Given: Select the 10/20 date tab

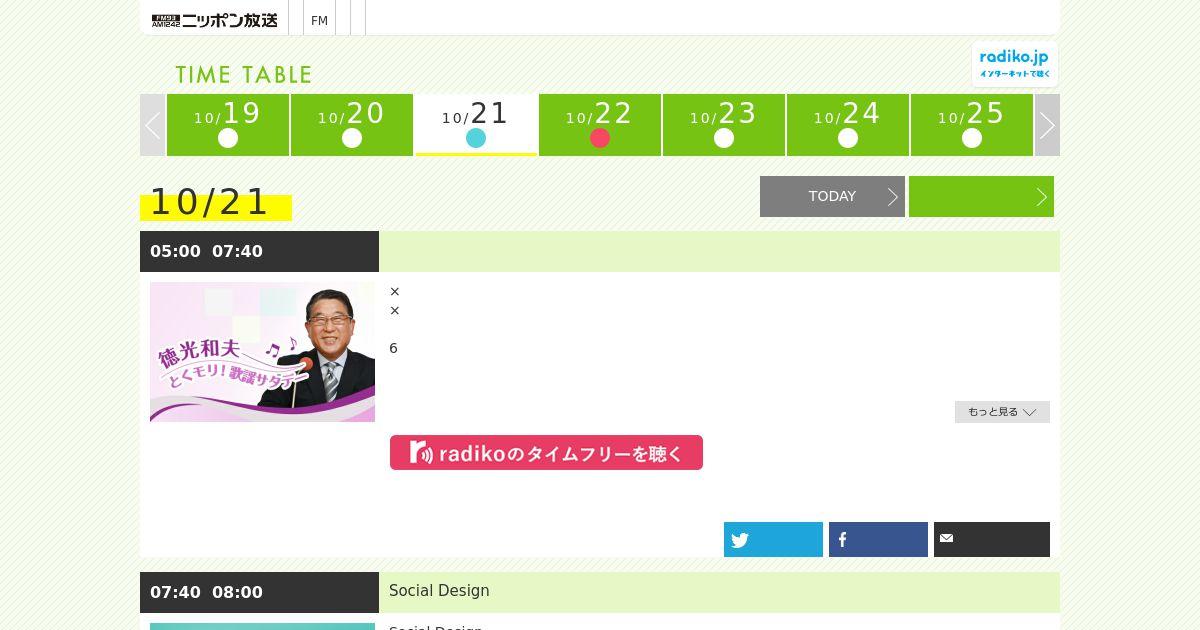Looking at the screenshot, I should coord(352,125).
